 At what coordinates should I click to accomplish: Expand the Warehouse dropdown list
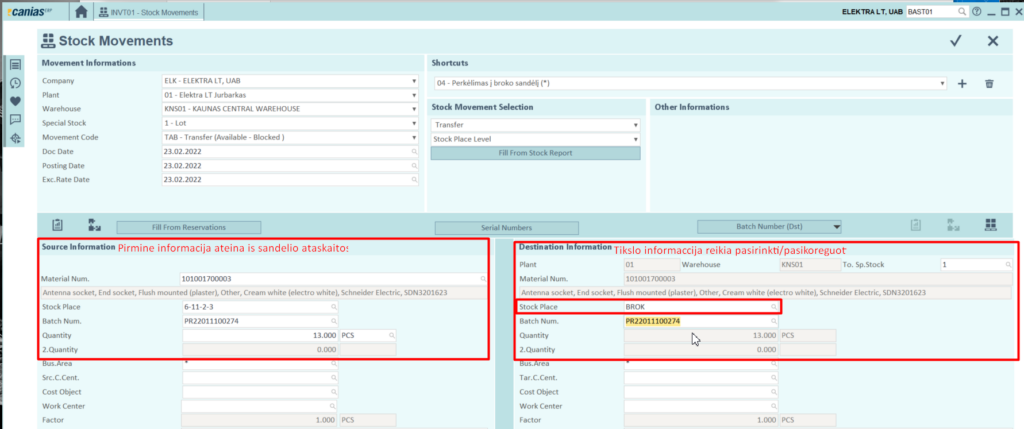(x=414, y=109)
